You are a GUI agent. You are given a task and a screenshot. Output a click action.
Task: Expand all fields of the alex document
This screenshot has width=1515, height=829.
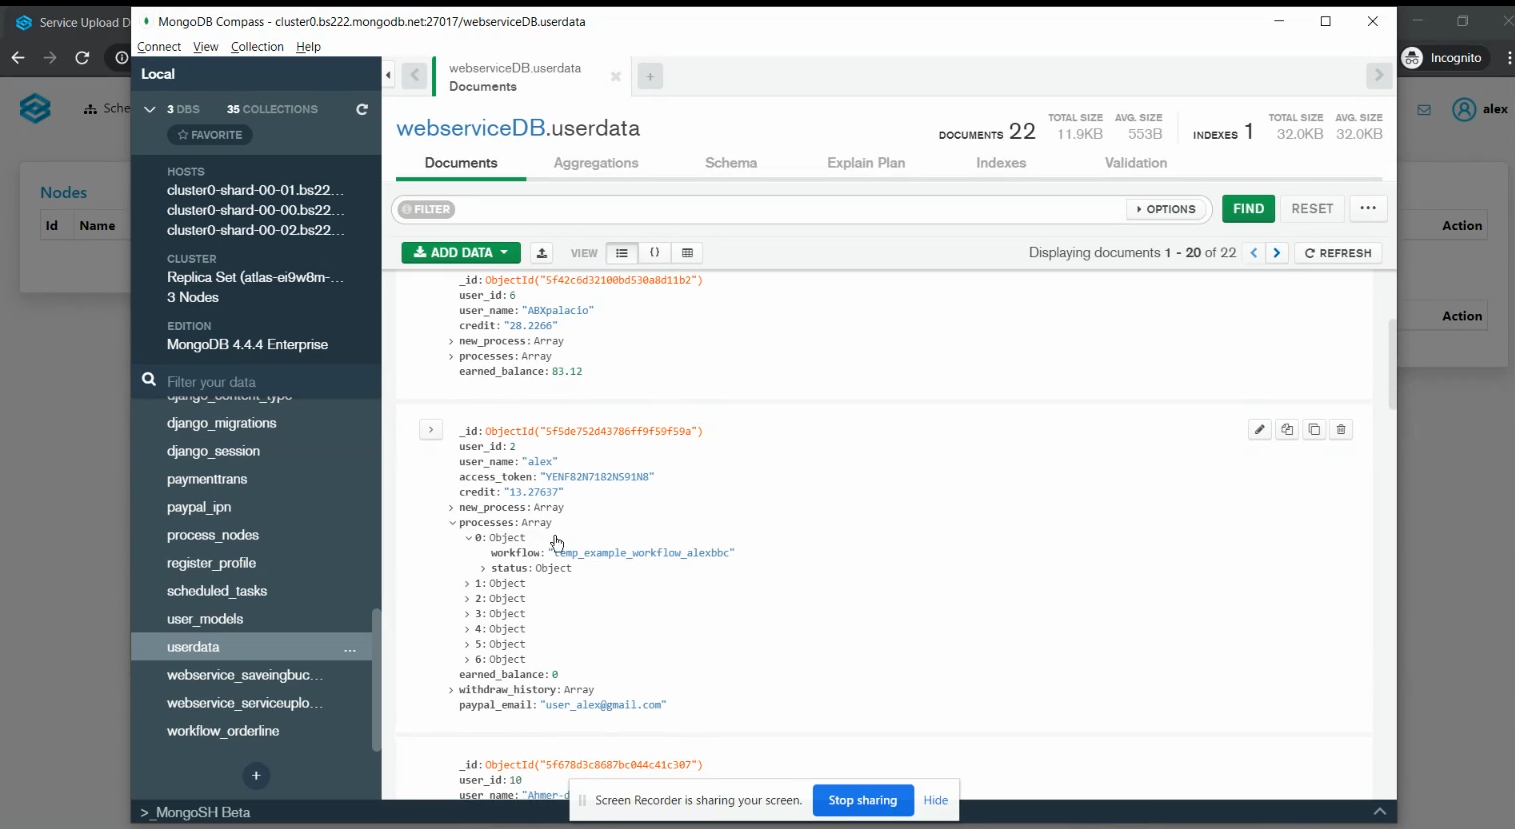(430, 430)
